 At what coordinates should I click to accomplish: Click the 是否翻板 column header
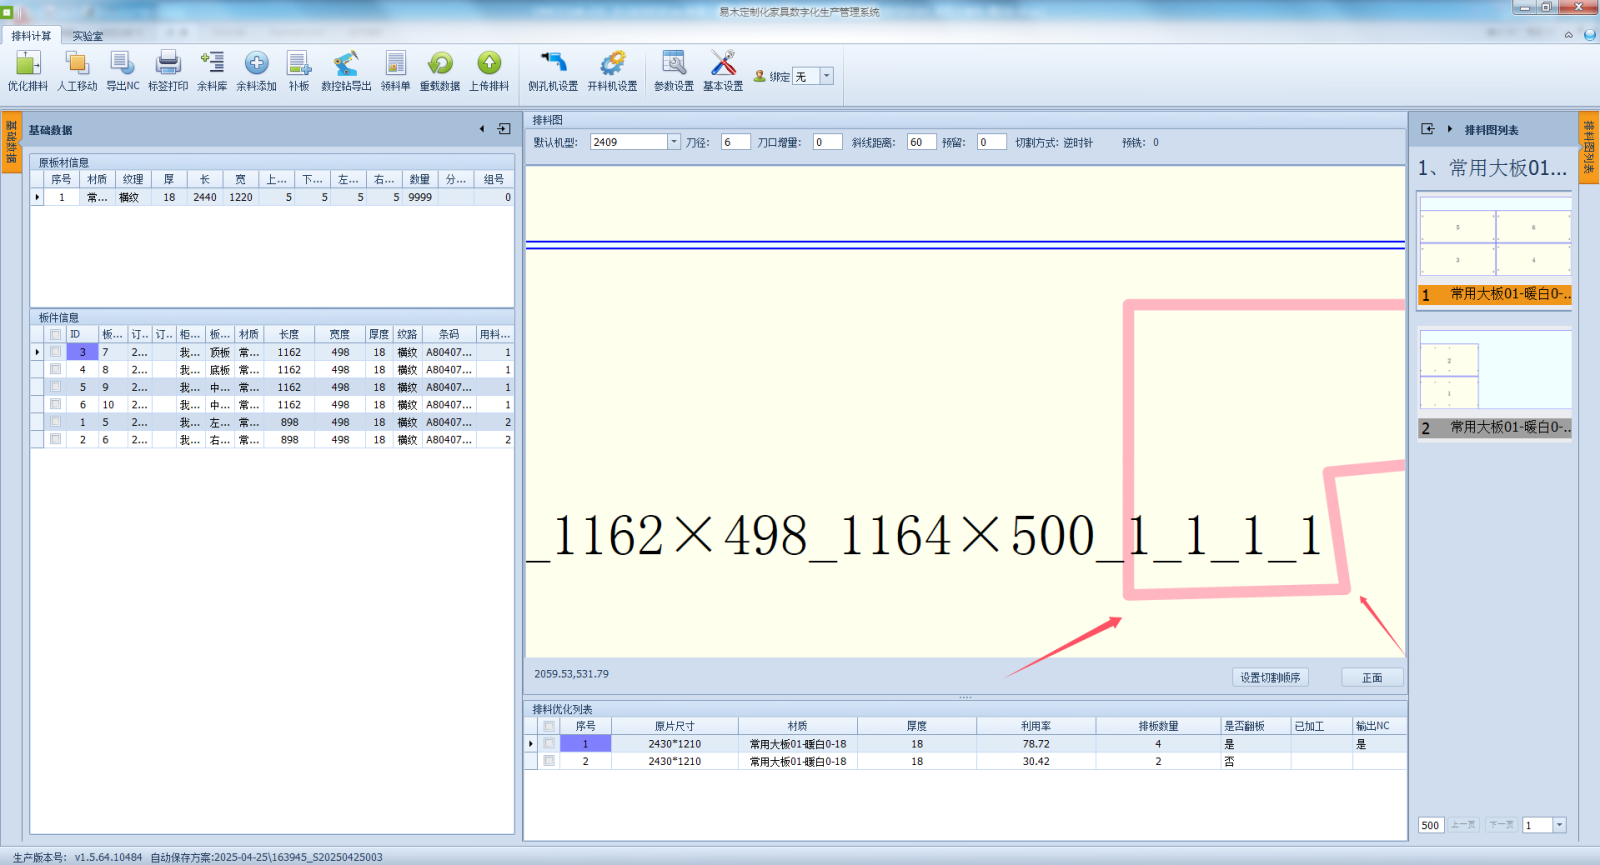(x=1255, y=726)
